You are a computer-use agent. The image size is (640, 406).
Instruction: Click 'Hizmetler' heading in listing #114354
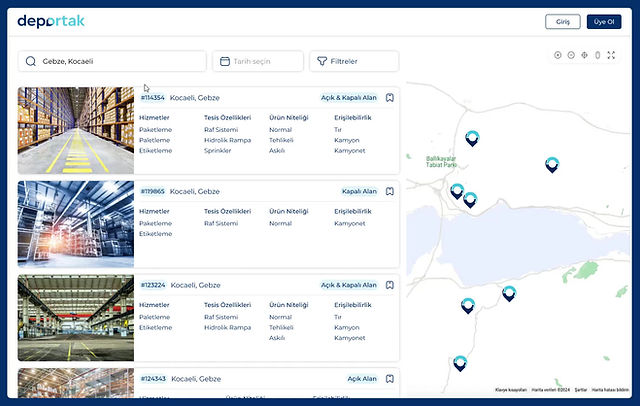click(154, 118)
